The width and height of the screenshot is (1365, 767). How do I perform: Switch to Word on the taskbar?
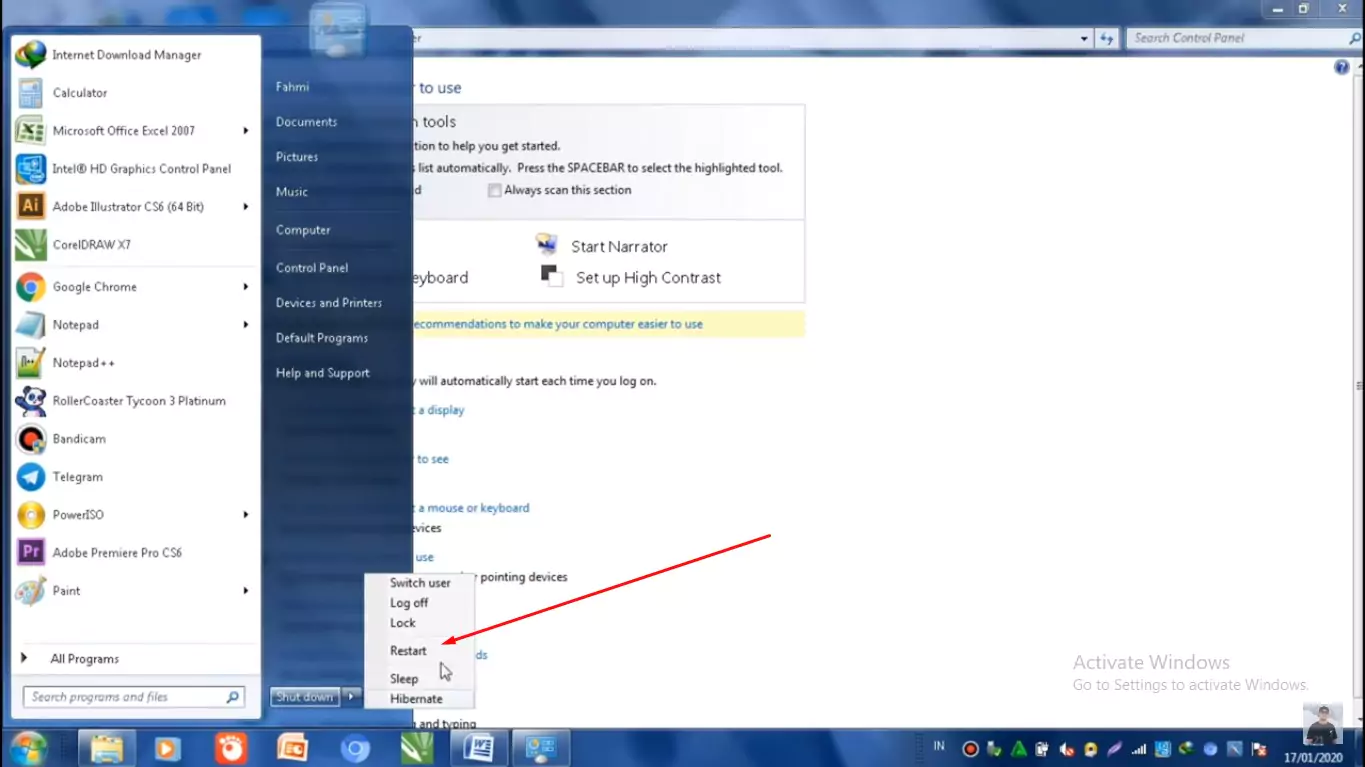[478, 748]
